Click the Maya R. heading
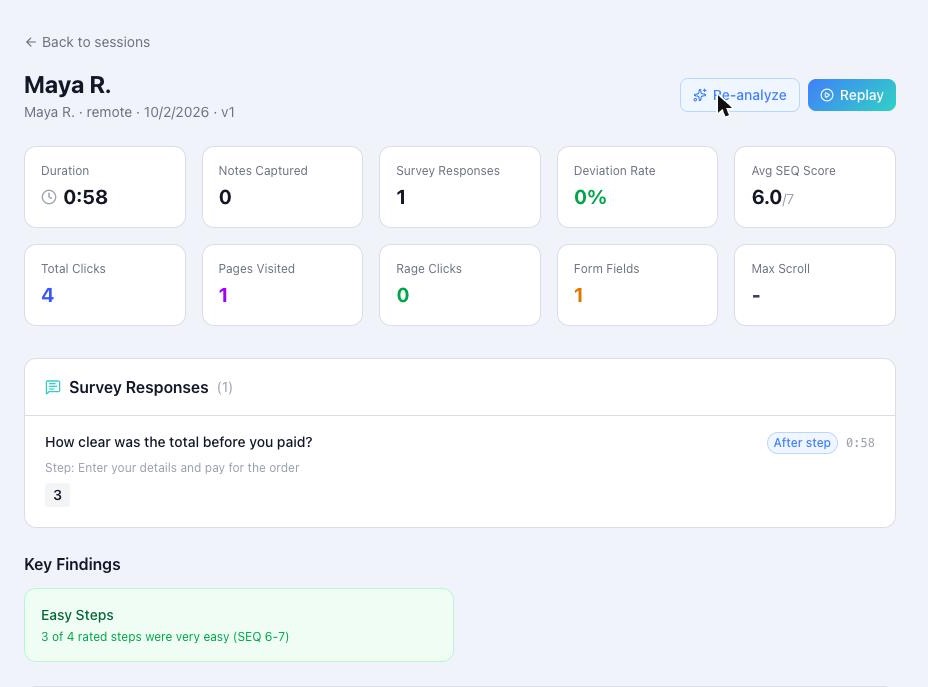The image size is (928, 687). [67, 85]
